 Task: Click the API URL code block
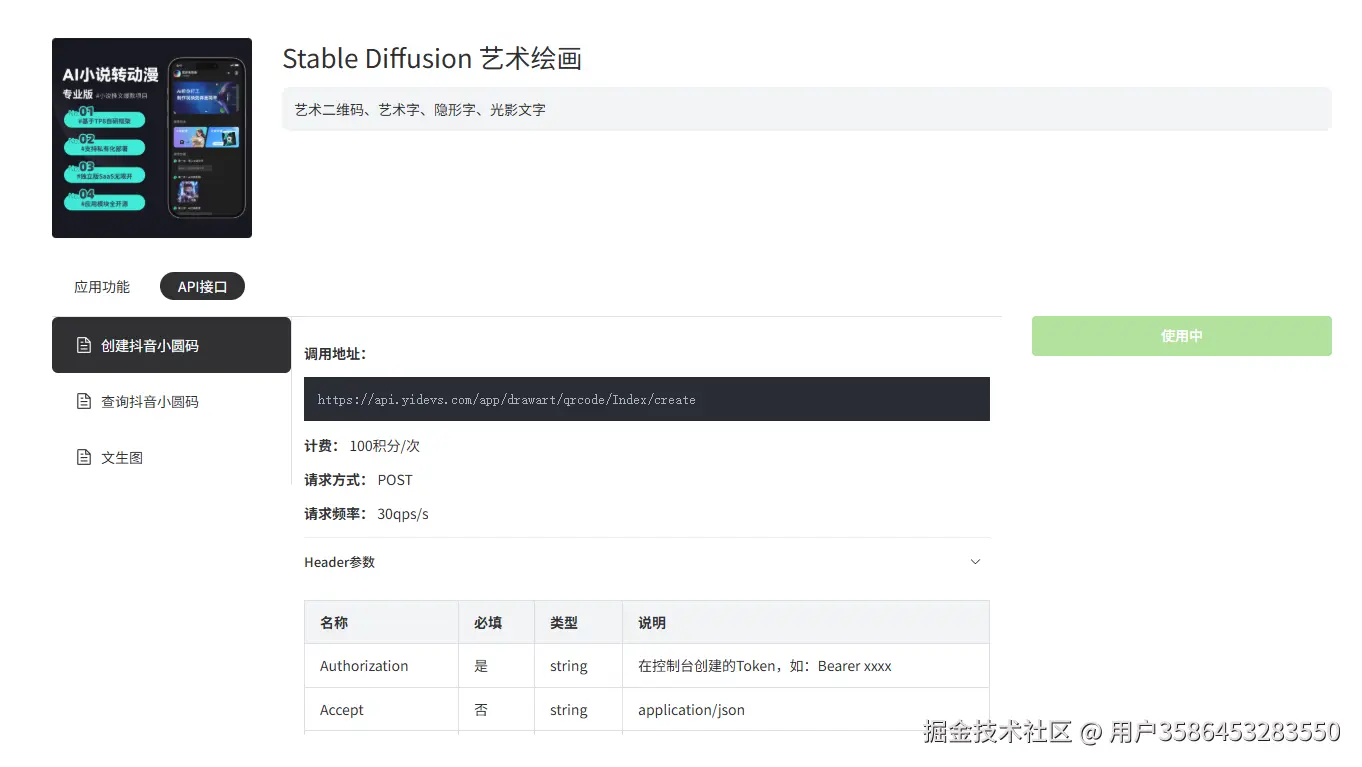point(647,399)
